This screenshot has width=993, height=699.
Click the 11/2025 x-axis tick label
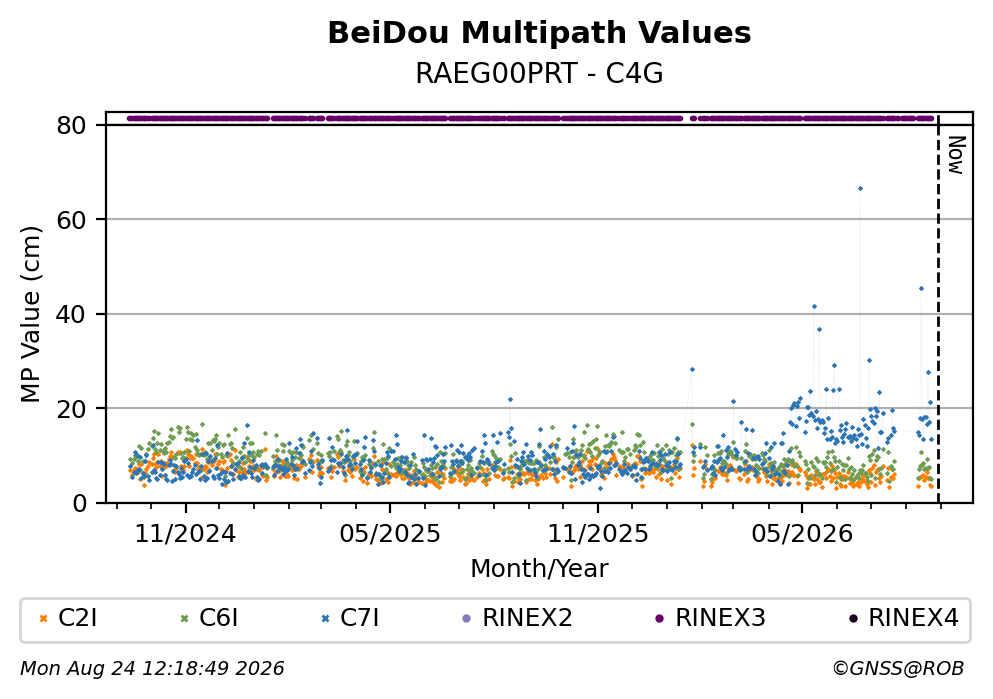598,534
